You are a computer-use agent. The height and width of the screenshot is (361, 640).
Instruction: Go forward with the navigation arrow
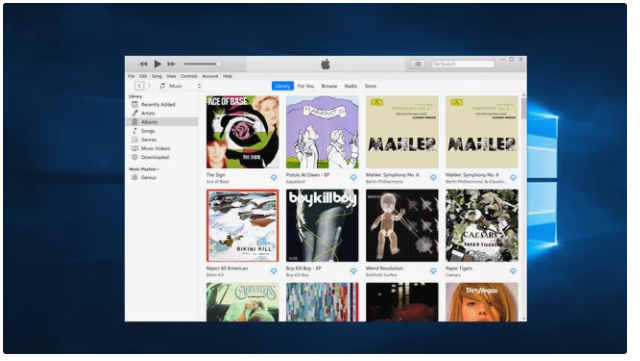point(150,86)
